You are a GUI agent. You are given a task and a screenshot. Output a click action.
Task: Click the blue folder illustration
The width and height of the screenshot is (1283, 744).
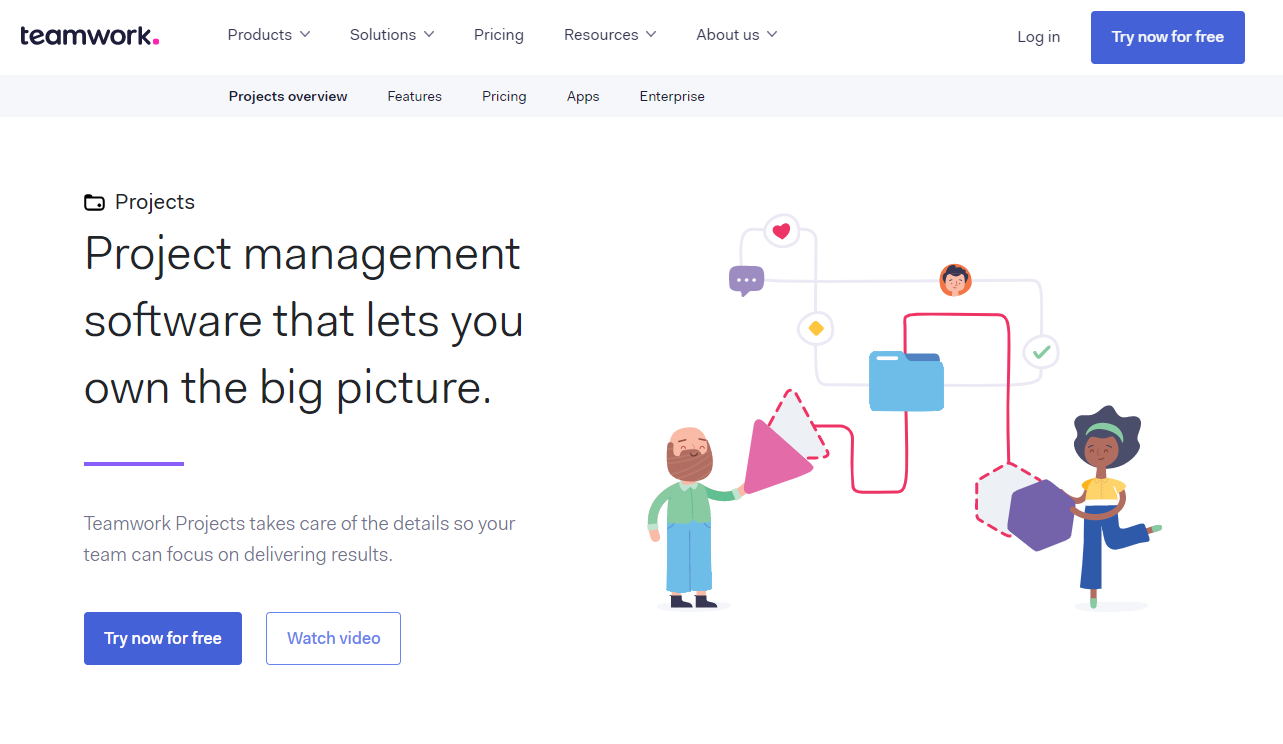tap(906, 381)
